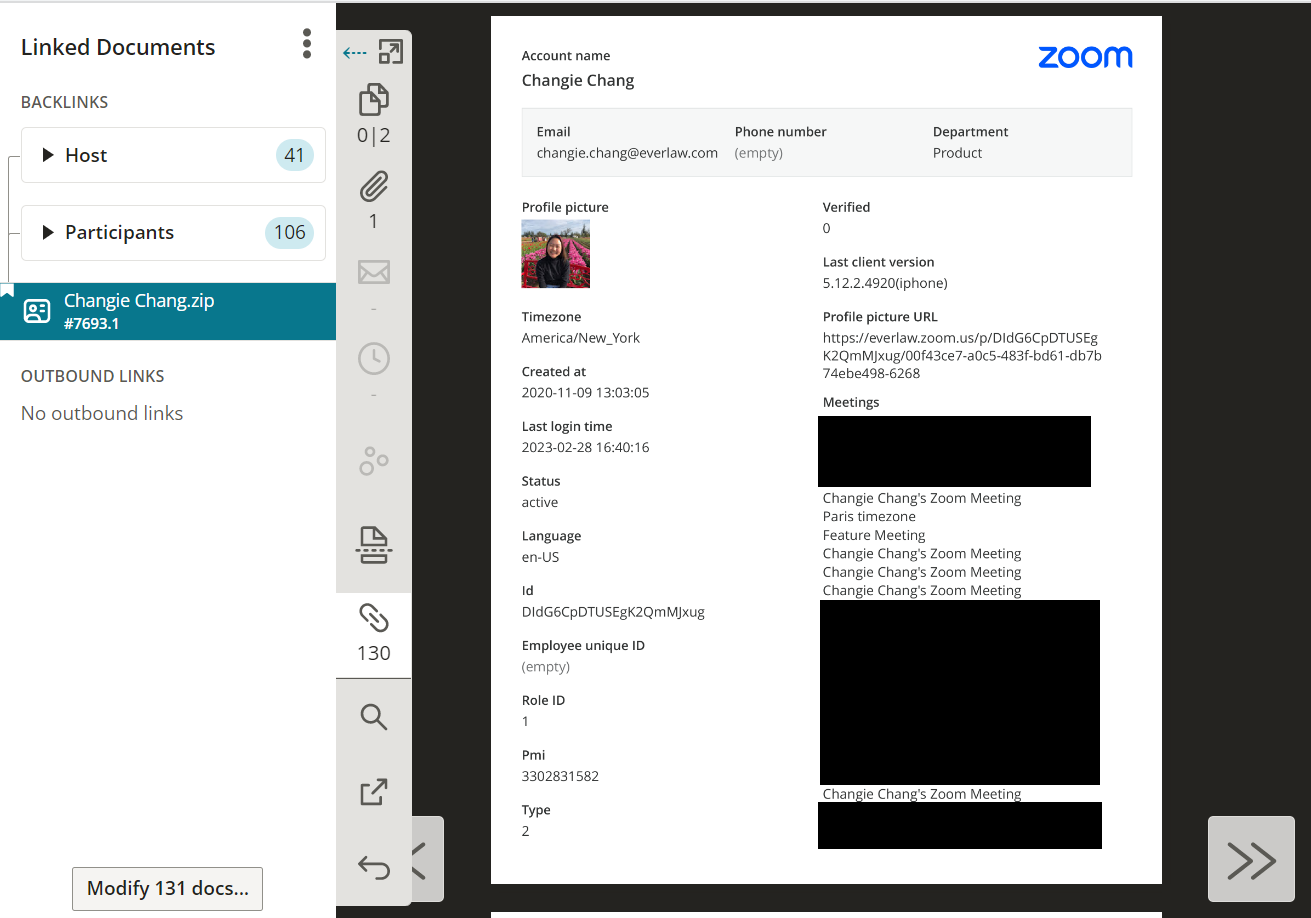The width and height of the screenshot is (1311, 918).
Task: Open the Linked Documents three-dot menu
Action: click(x=307, y=44)
